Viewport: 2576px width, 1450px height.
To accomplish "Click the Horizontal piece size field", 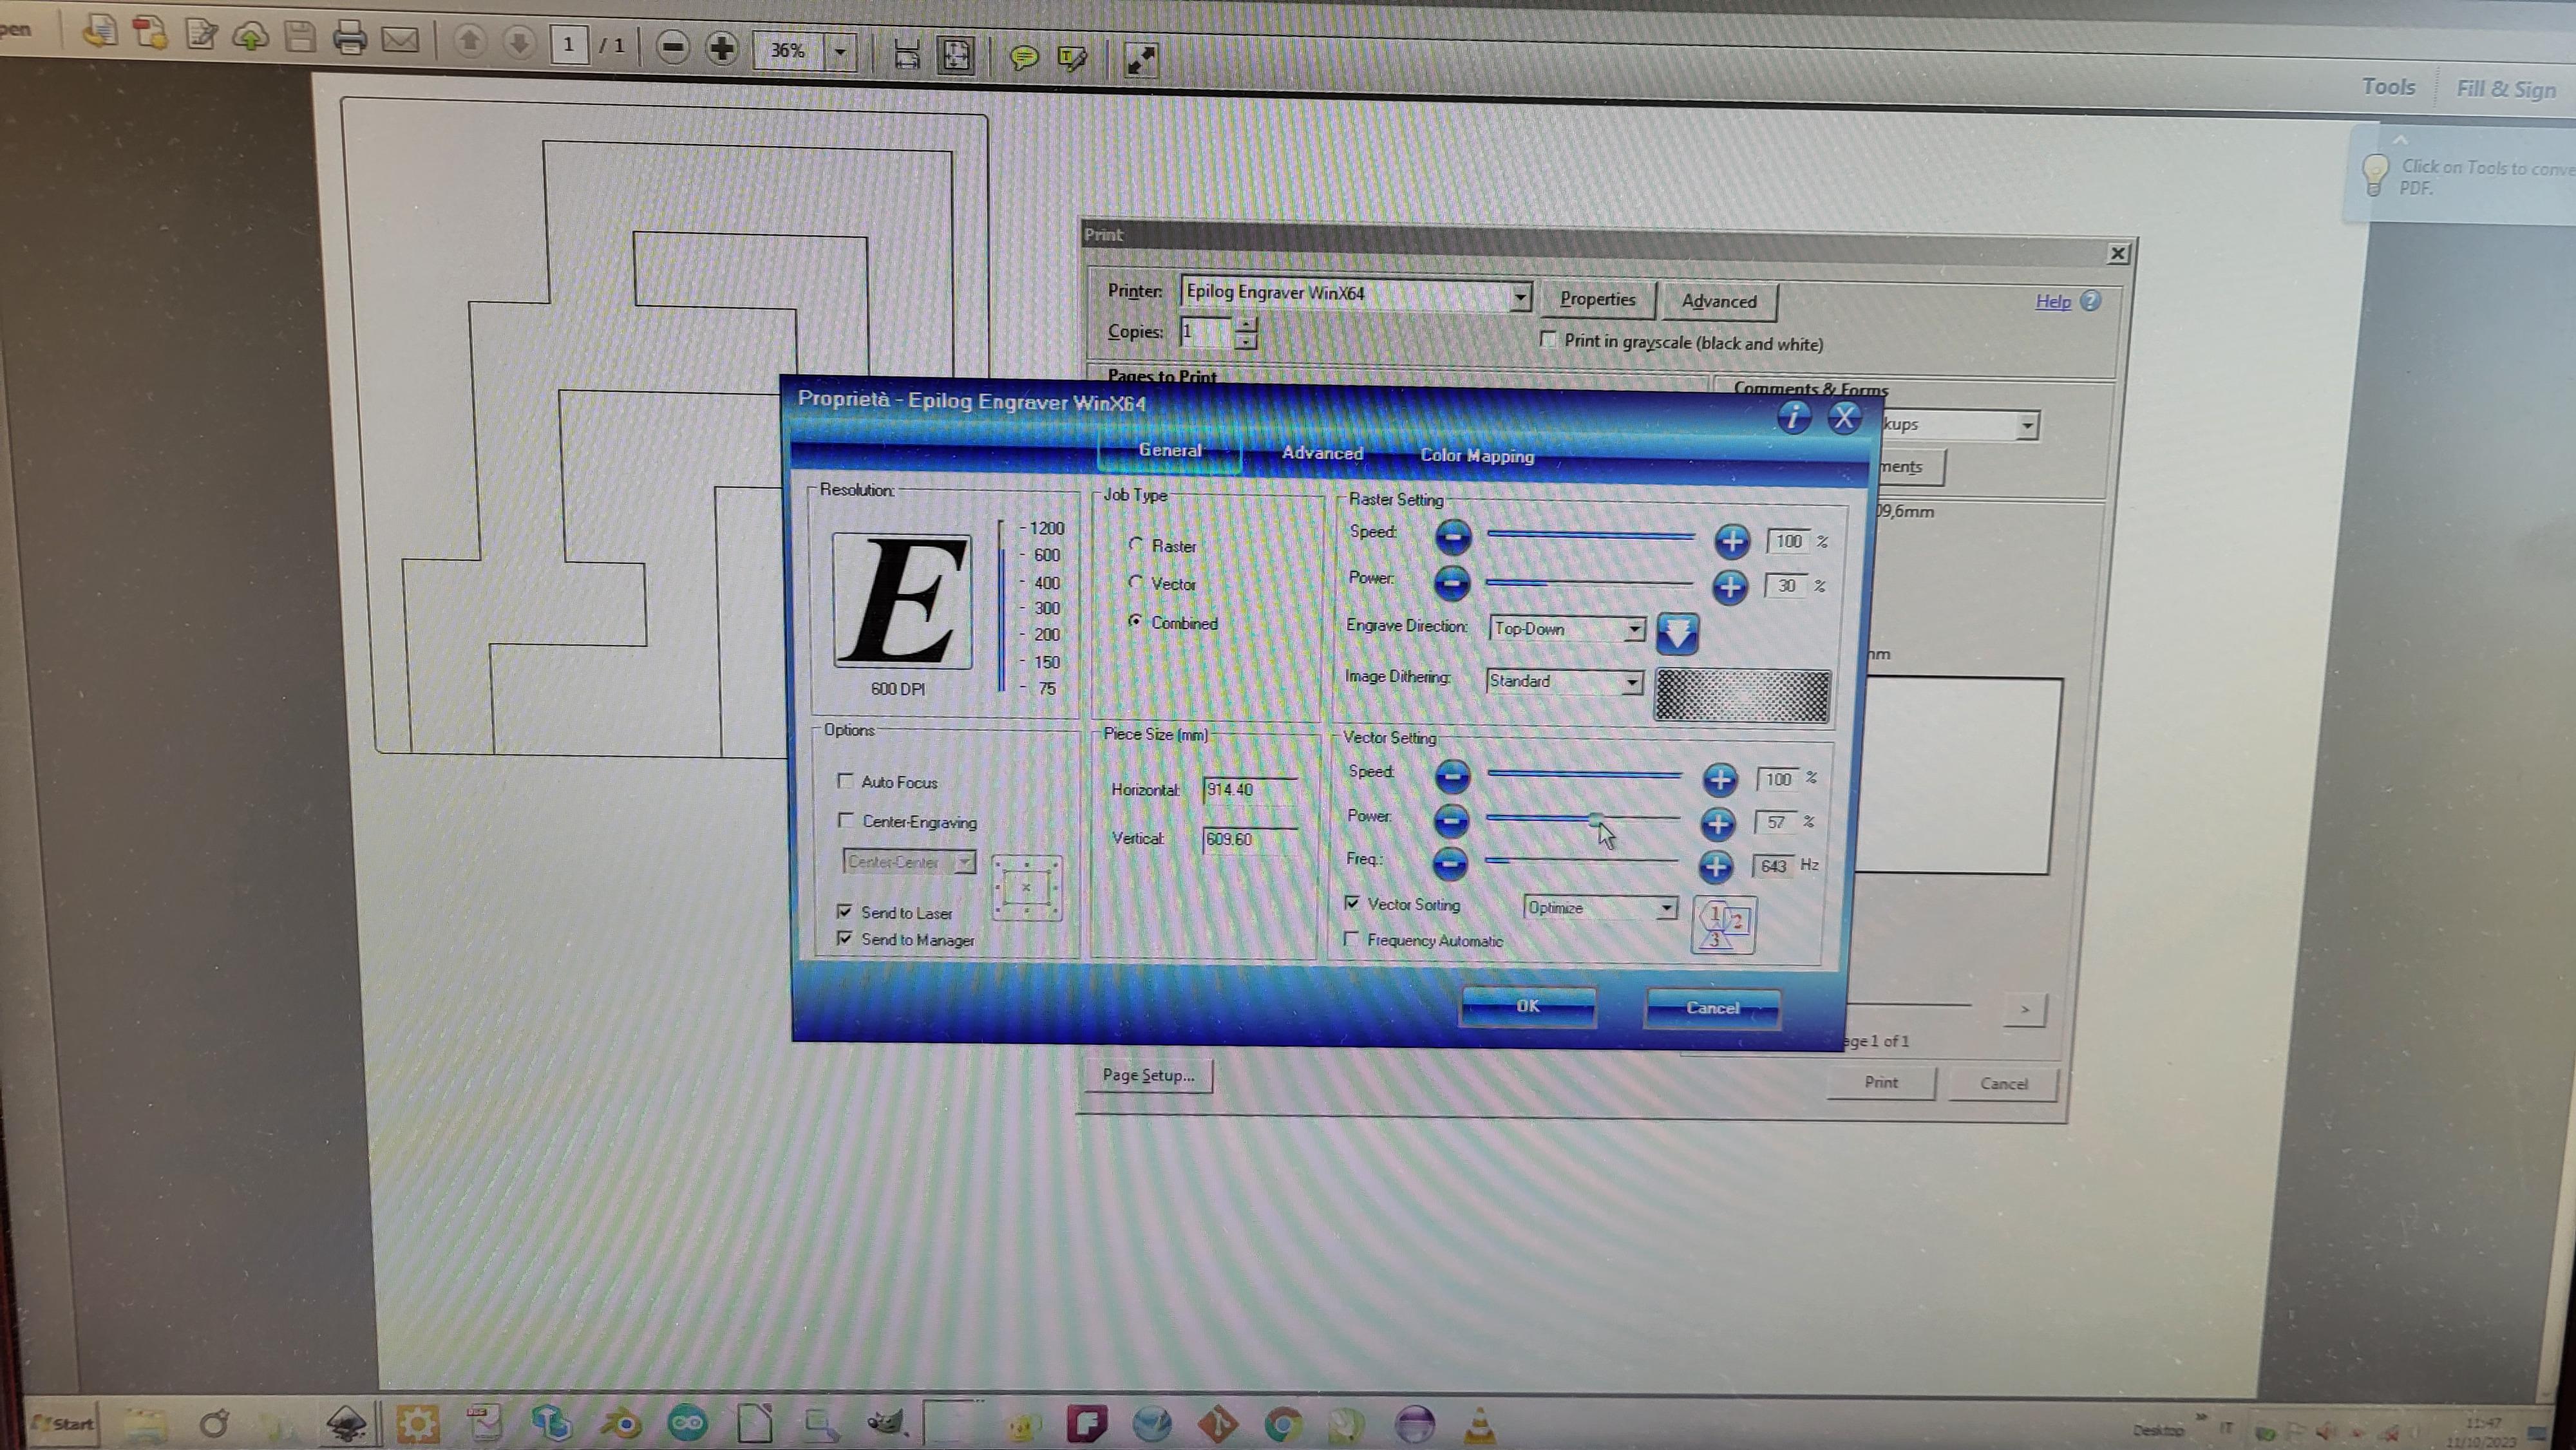I will click(x=1249, y=790).
